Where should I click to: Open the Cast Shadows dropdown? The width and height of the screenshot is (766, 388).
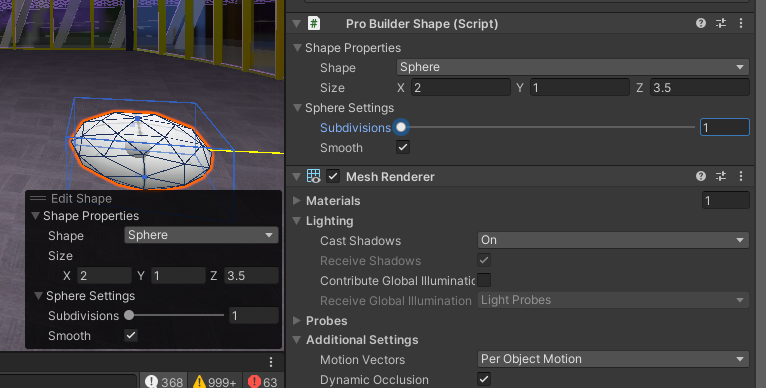[x=613, y=240]
